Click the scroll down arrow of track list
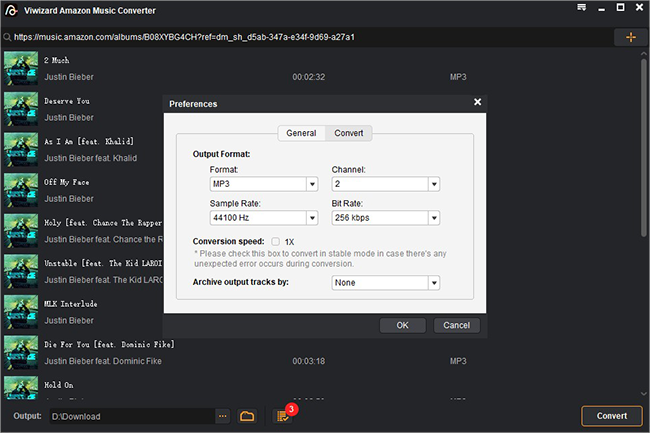 click(x=643, y=394)
